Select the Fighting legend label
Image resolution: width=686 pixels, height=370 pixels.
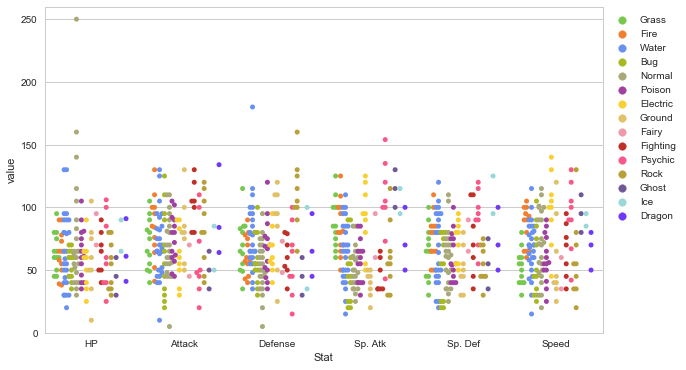(658, 146)
